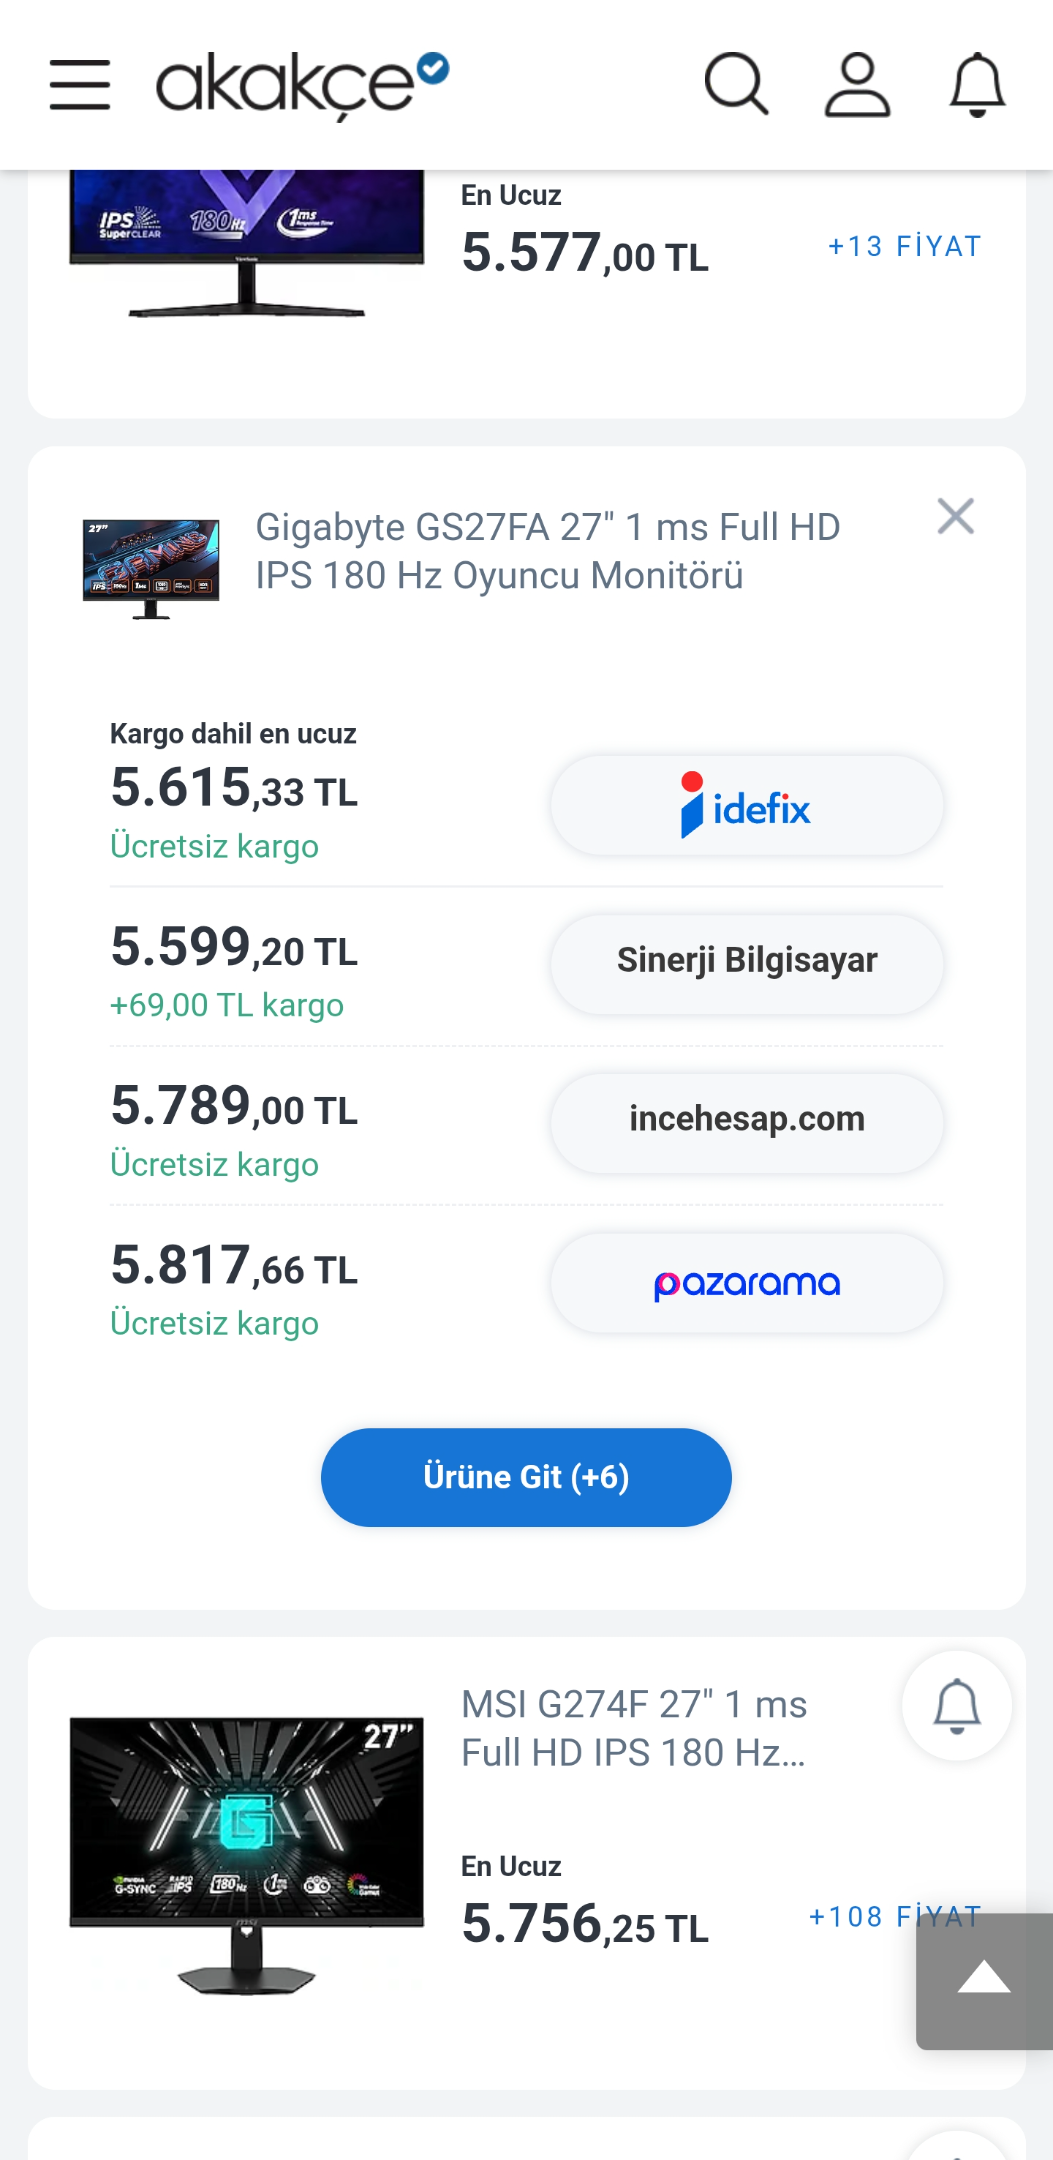Viewport: 1053px width, 2160px height.
Task: Tap the Gigabyte GS27FA monitor thumbnail
Action: 151,569
